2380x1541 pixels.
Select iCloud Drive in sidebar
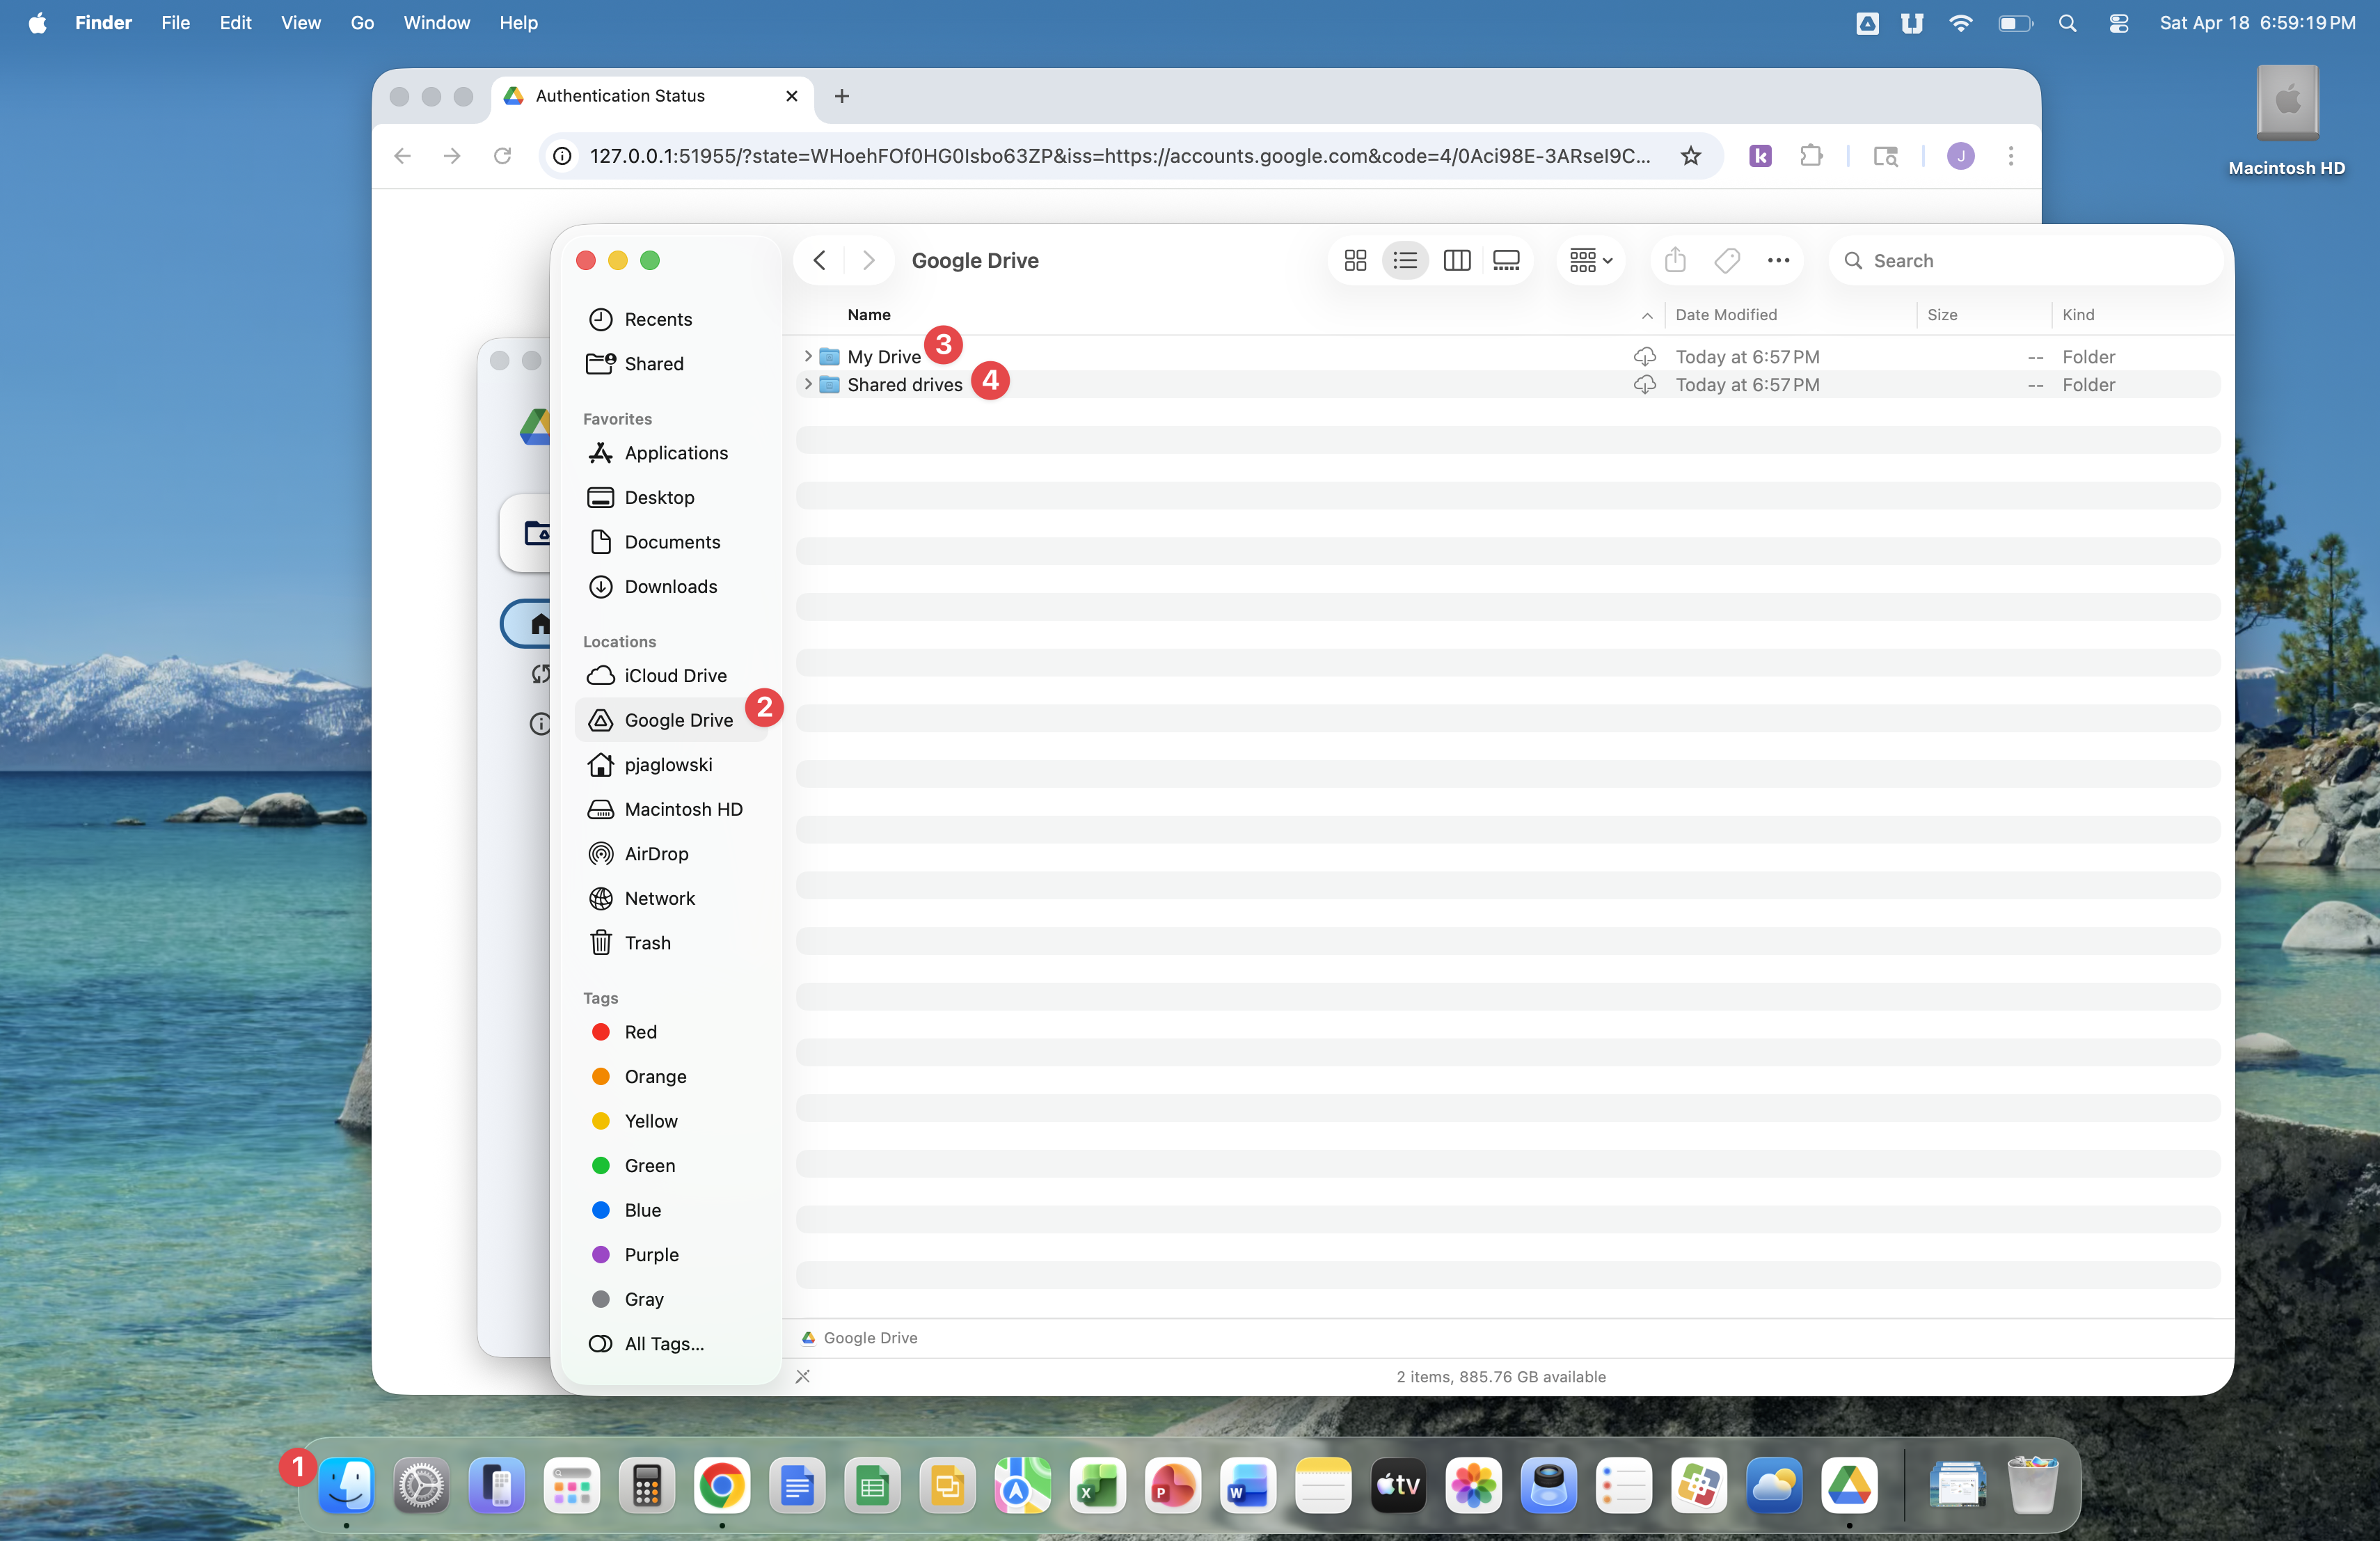click(x=674, y=676)
